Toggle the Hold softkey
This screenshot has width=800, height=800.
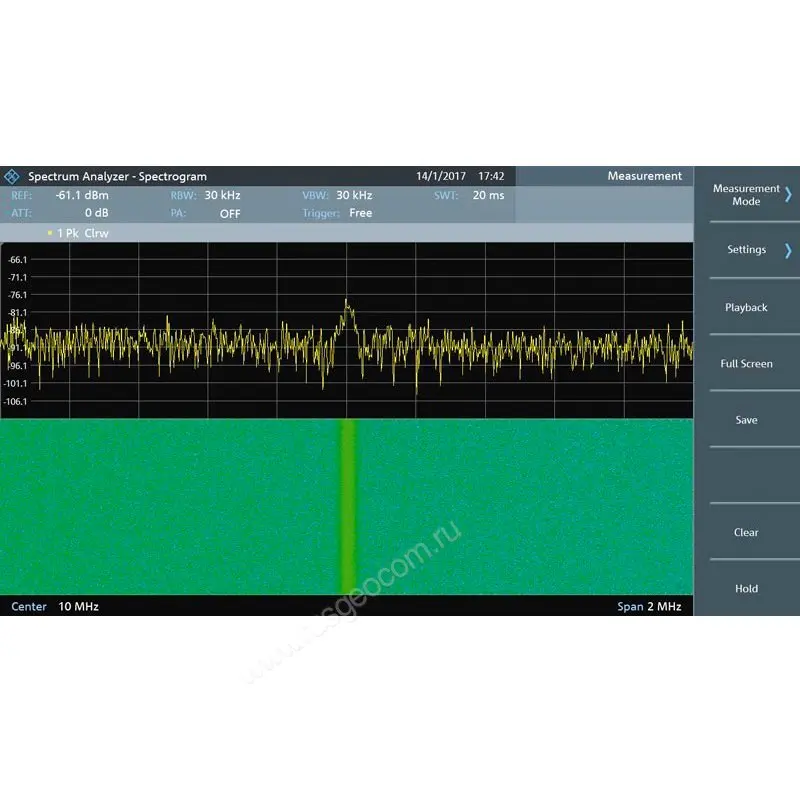click(746, 589)
